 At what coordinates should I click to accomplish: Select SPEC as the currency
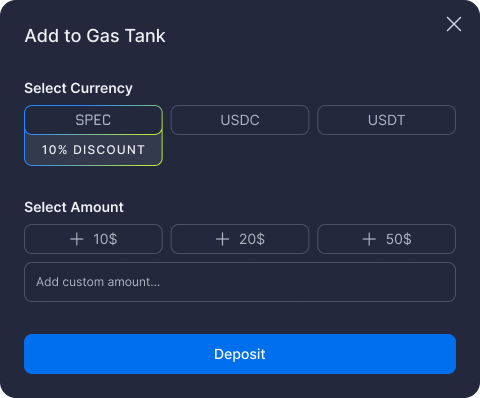tap(93, 120)
